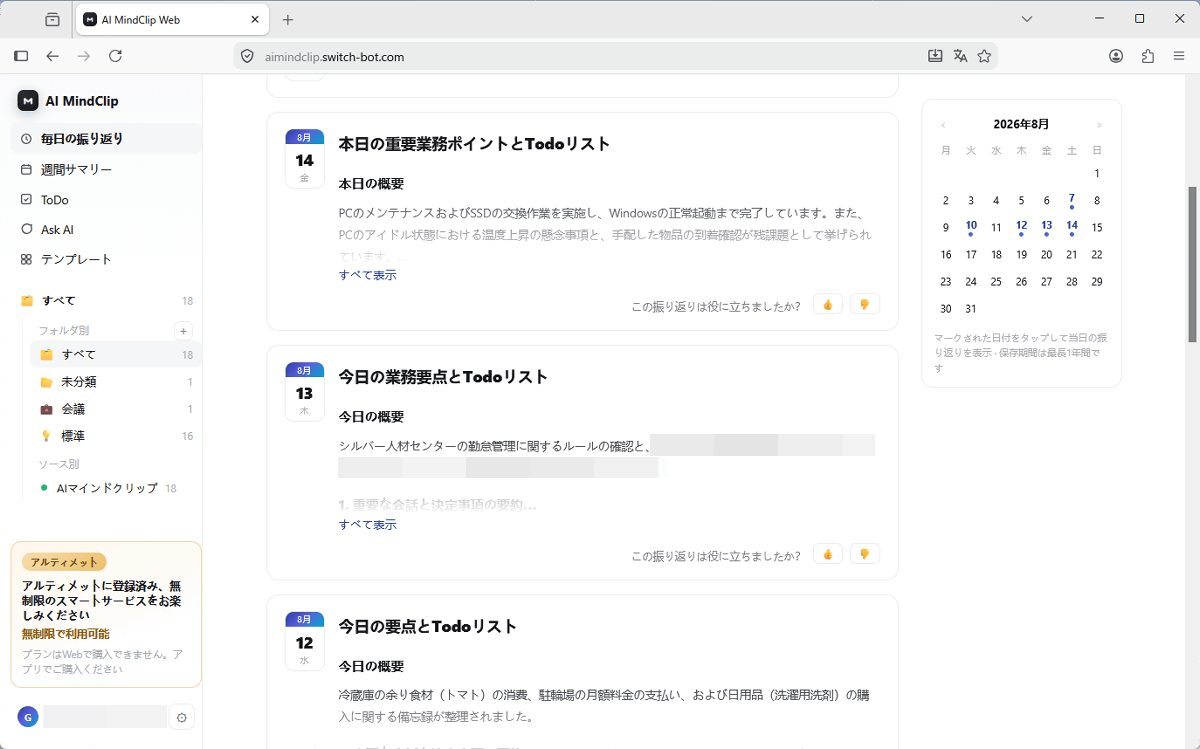Image resolution: width=1200 pixels, height=749 pixels.
Task: Open recent browsing tab overview icon
Action: [52, 19]
